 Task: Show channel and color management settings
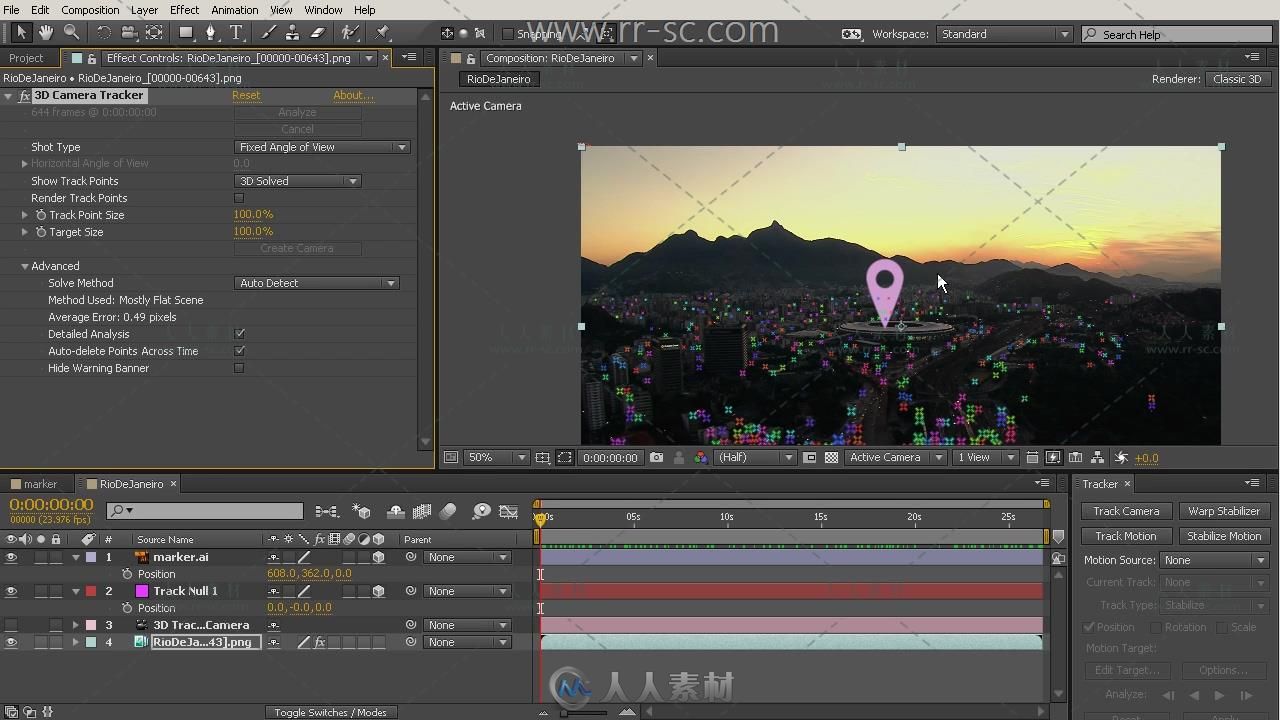point(700,458)
